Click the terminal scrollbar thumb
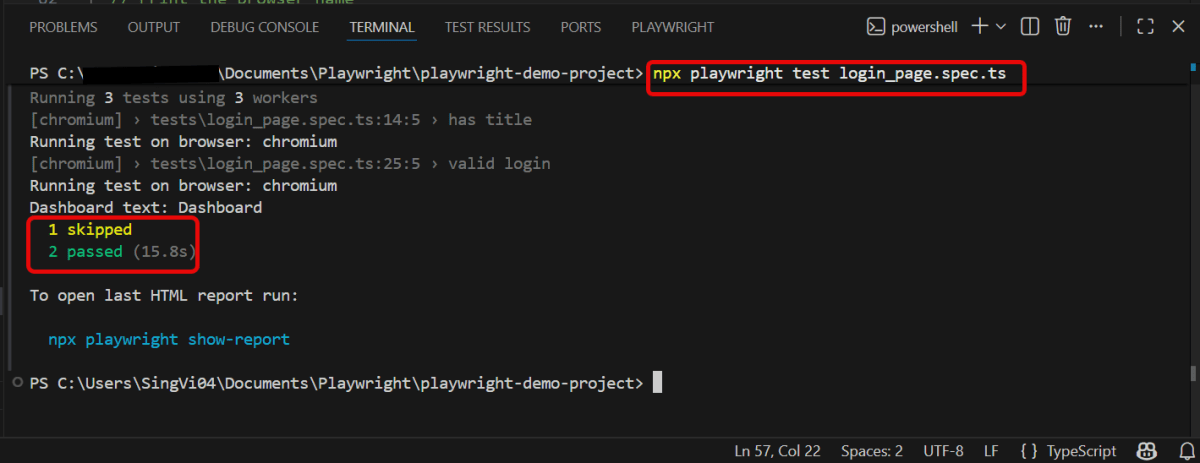This screenshot has height=463, width=1200. point(1192,373)
